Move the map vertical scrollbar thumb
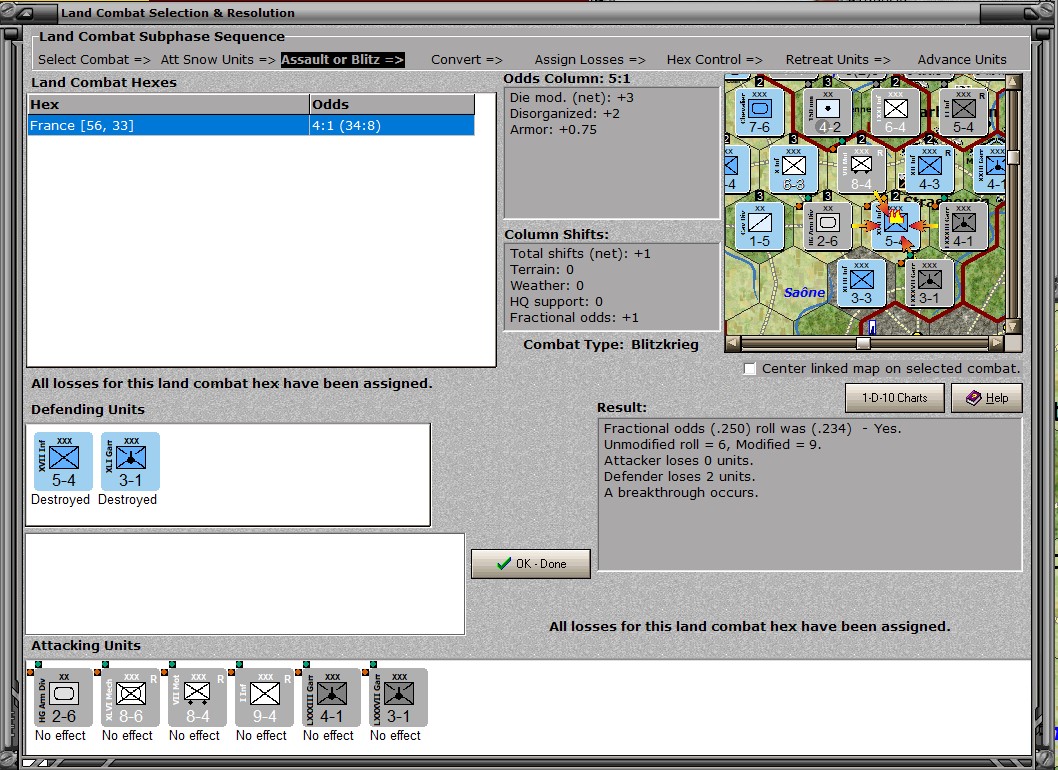The image size is (1058, 770). 1013,157
